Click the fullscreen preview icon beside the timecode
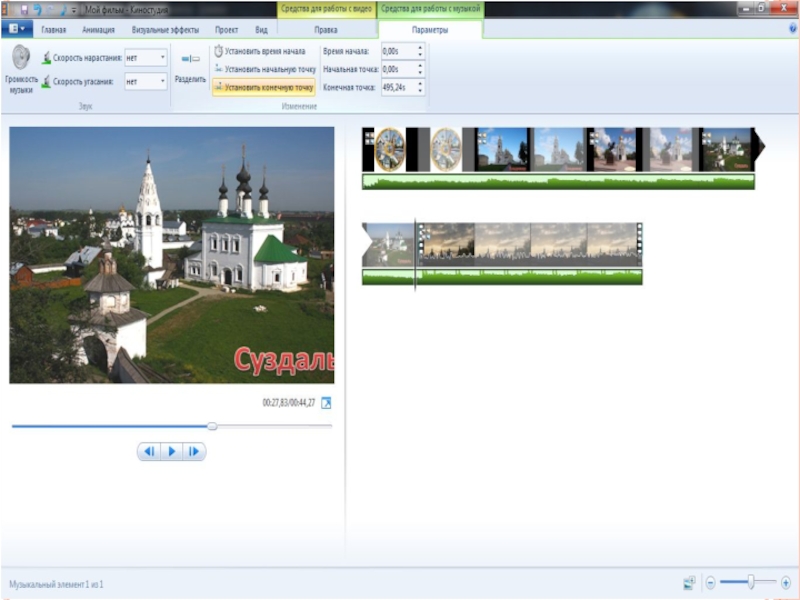Screen dimensions: 800x600 tap(325, 403)
